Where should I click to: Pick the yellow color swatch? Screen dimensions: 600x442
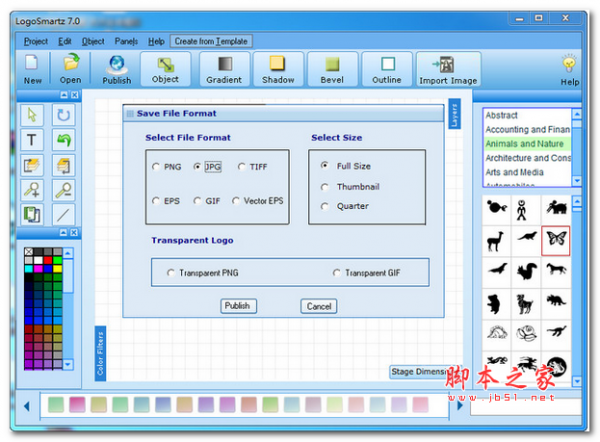click(x=57, y=269)
